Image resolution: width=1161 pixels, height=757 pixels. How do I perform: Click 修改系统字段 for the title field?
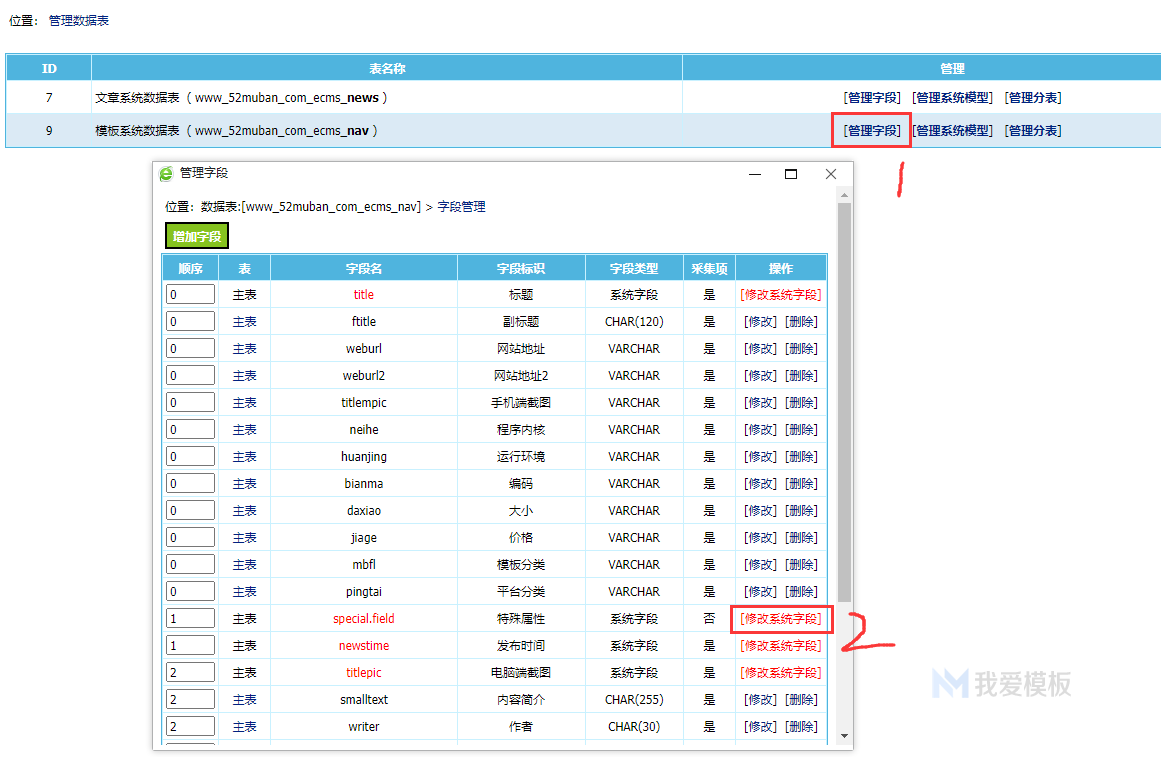point(780,295)
